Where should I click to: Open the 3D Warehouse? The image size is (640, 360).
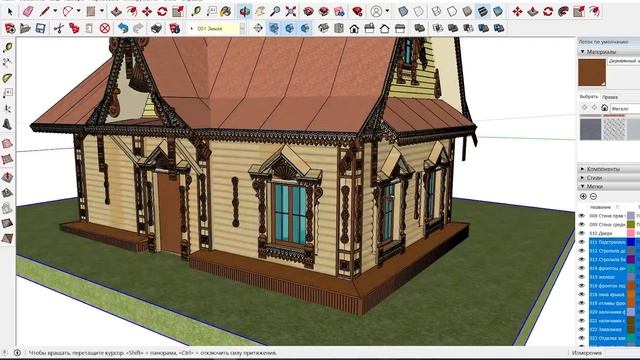pyautogui.click(x=309, y=11)
